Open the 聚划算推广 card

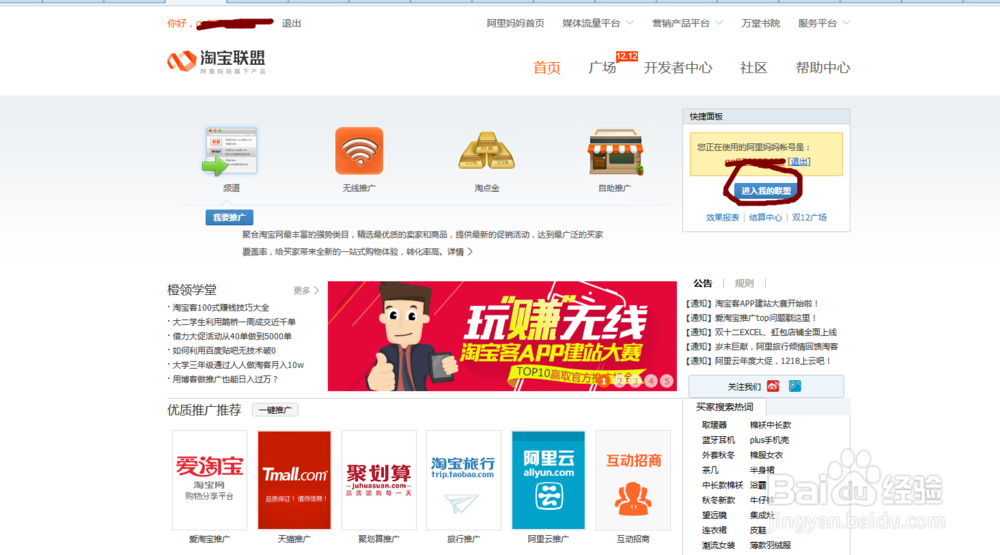point(379,480)
